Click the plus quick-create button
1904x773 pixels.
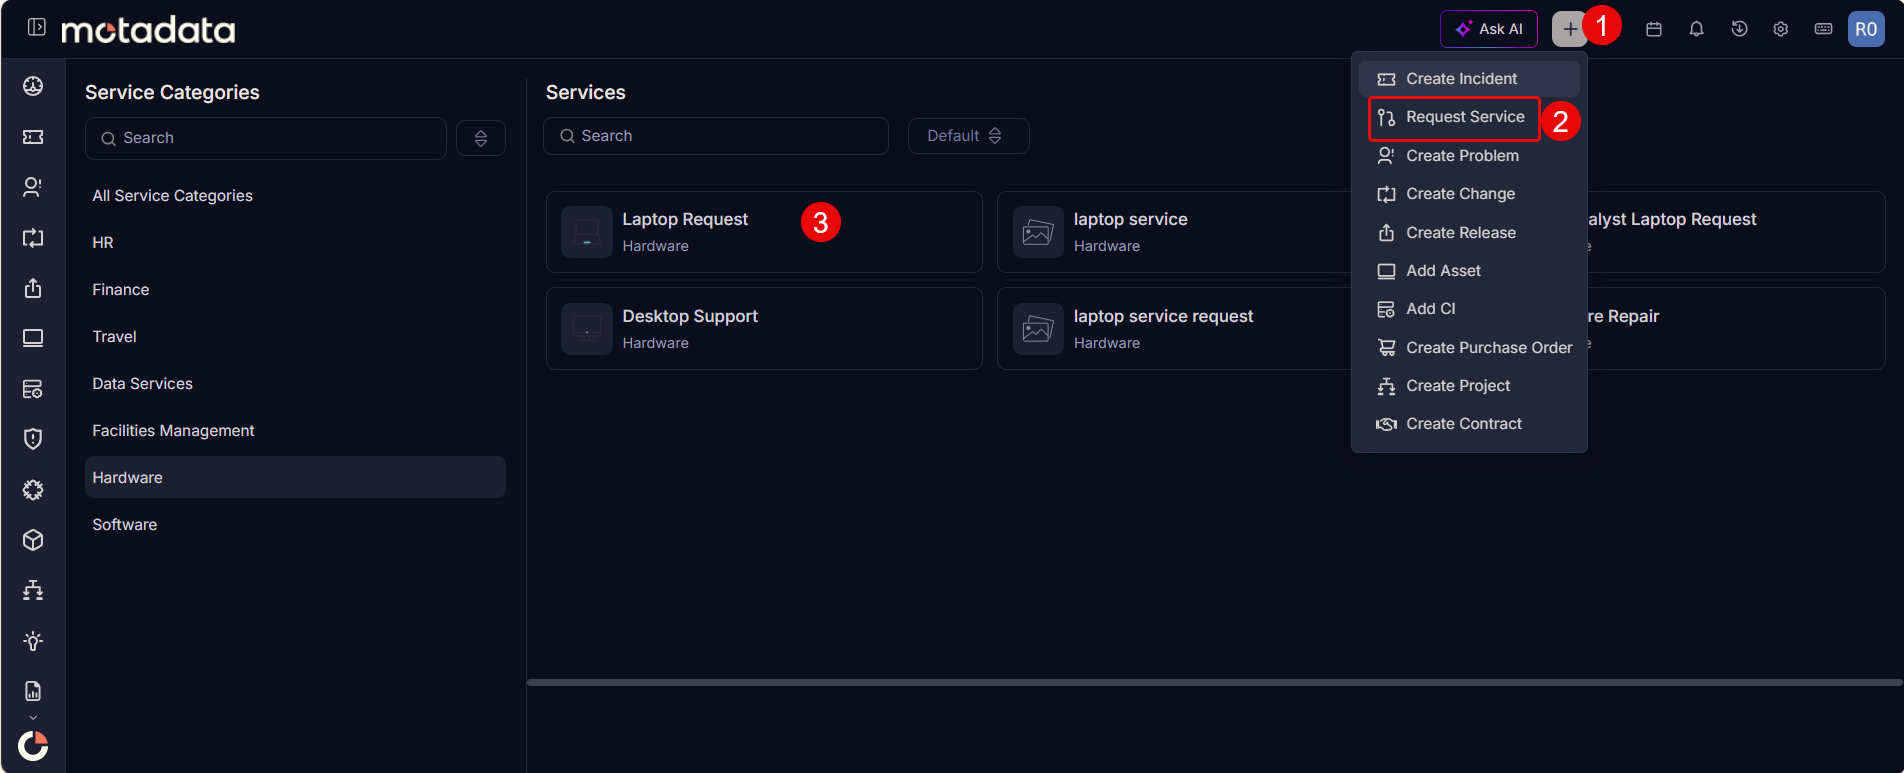1570,29
